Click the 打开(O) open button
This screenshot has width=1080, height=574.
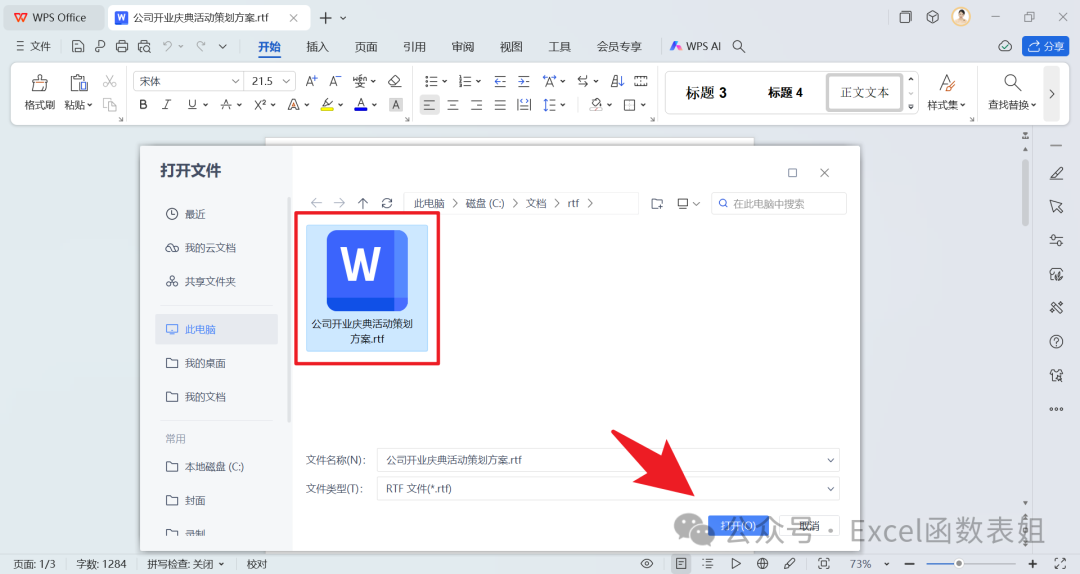tap(738, 526)
